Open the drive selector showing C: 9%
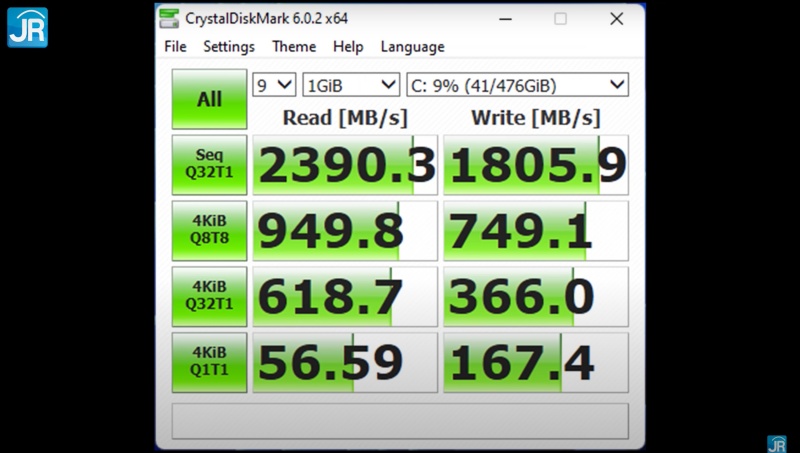The width and height of the screenshot is (800, 453). tap(517, 85)
